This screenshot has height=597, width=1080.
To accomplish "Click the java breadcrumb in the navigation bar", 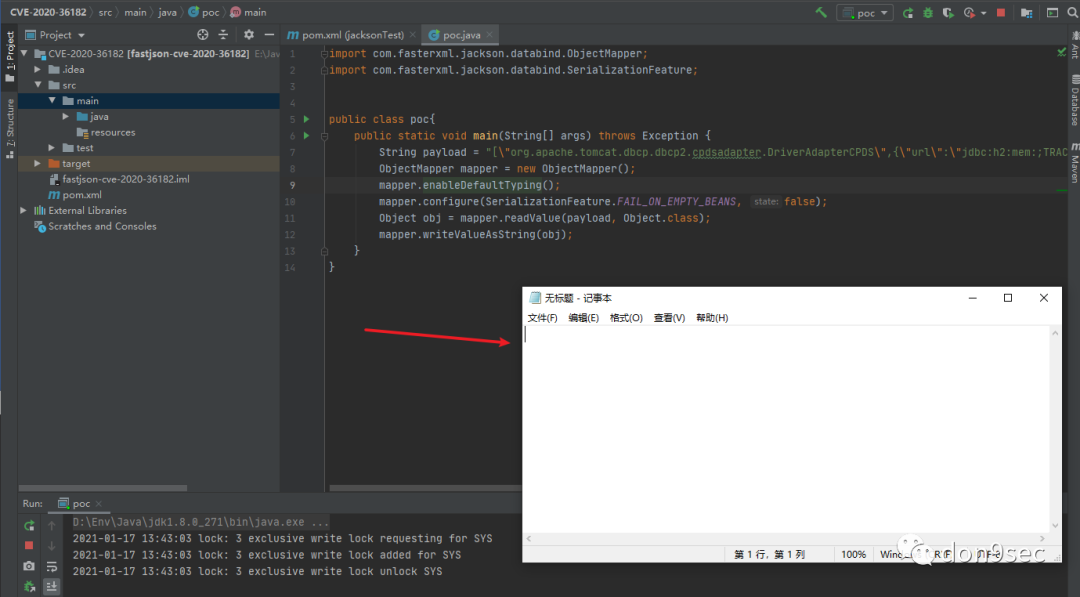I will tap(167, 12).
